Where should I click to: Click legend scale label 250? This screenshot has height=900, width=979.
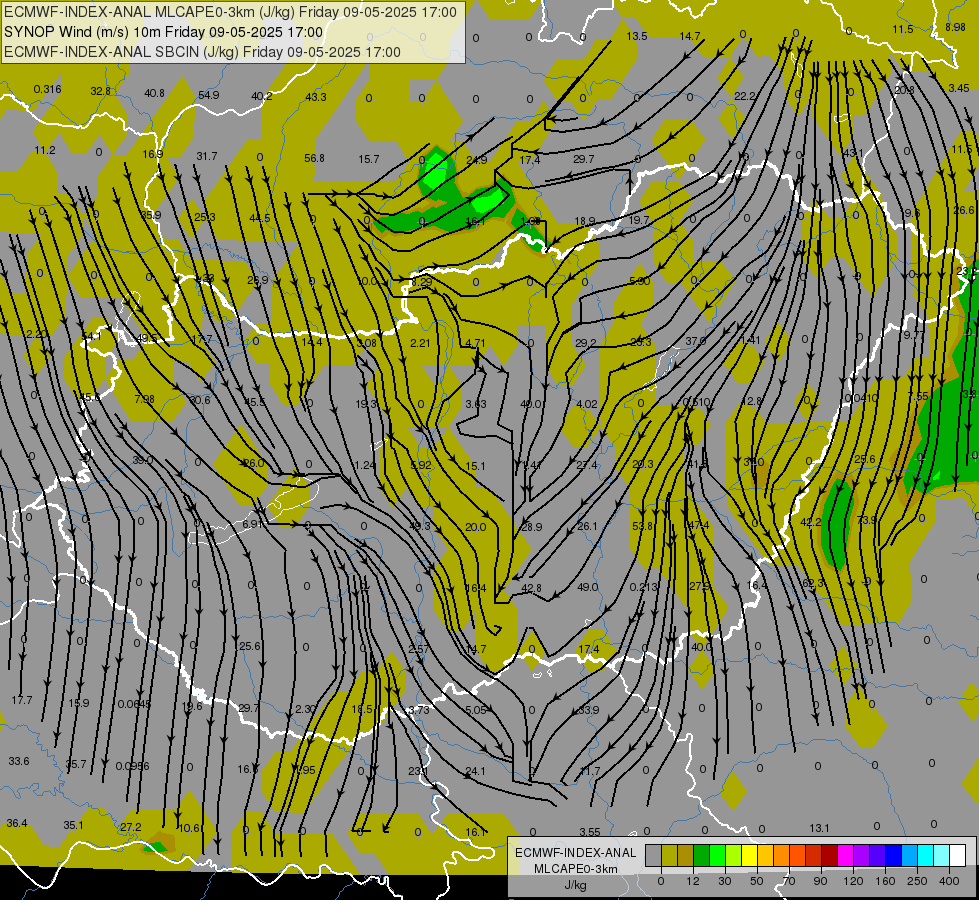917,881
